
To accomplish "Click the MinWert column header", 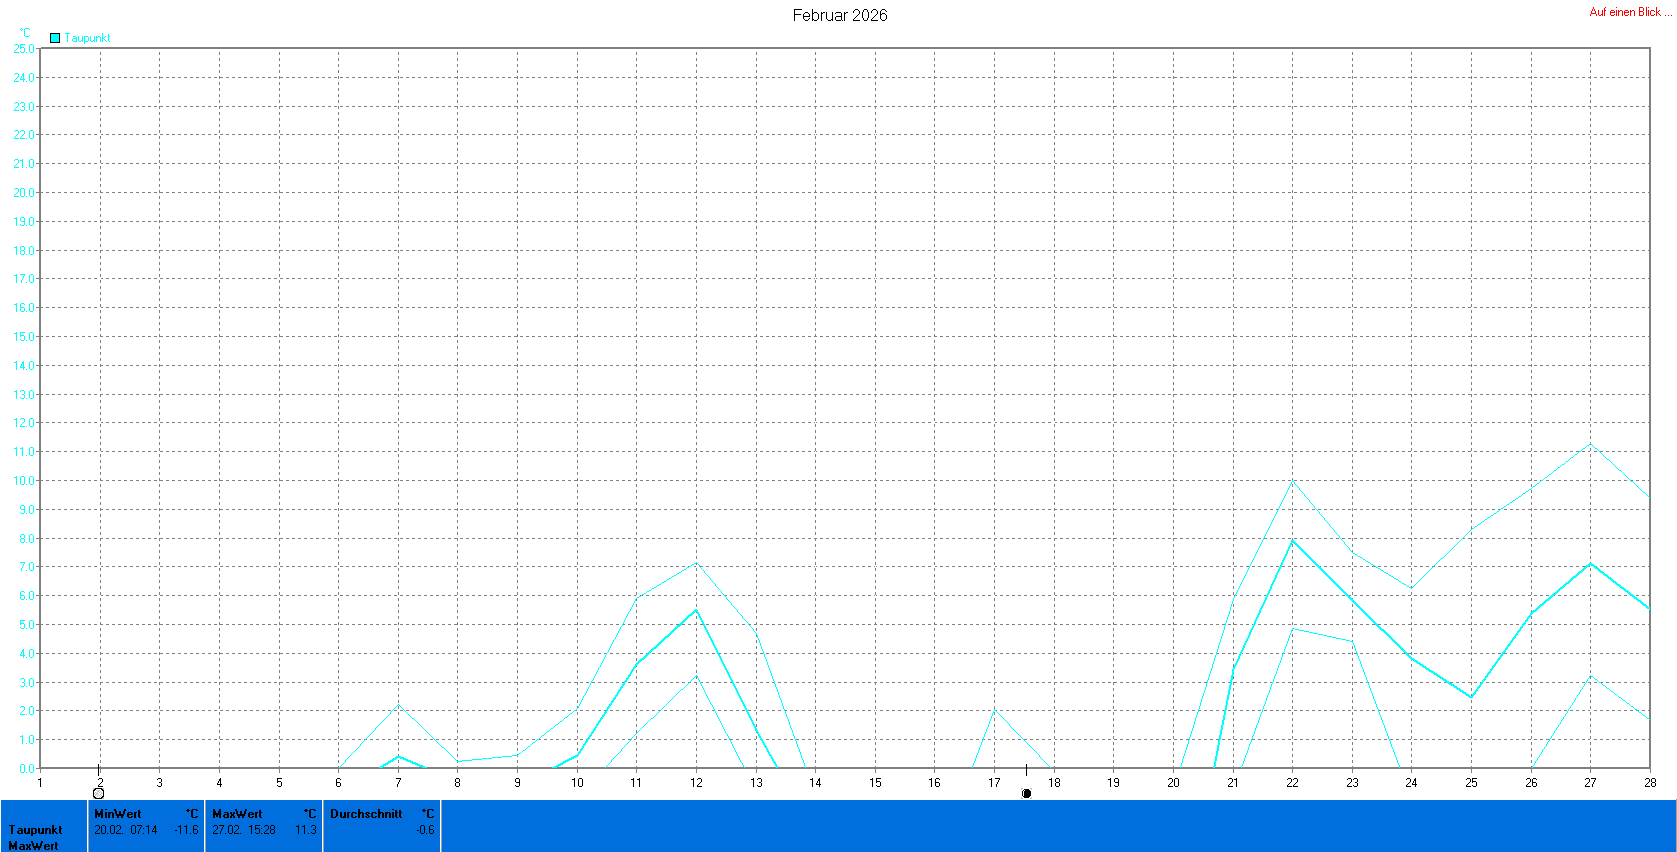I will coord(118,814).
